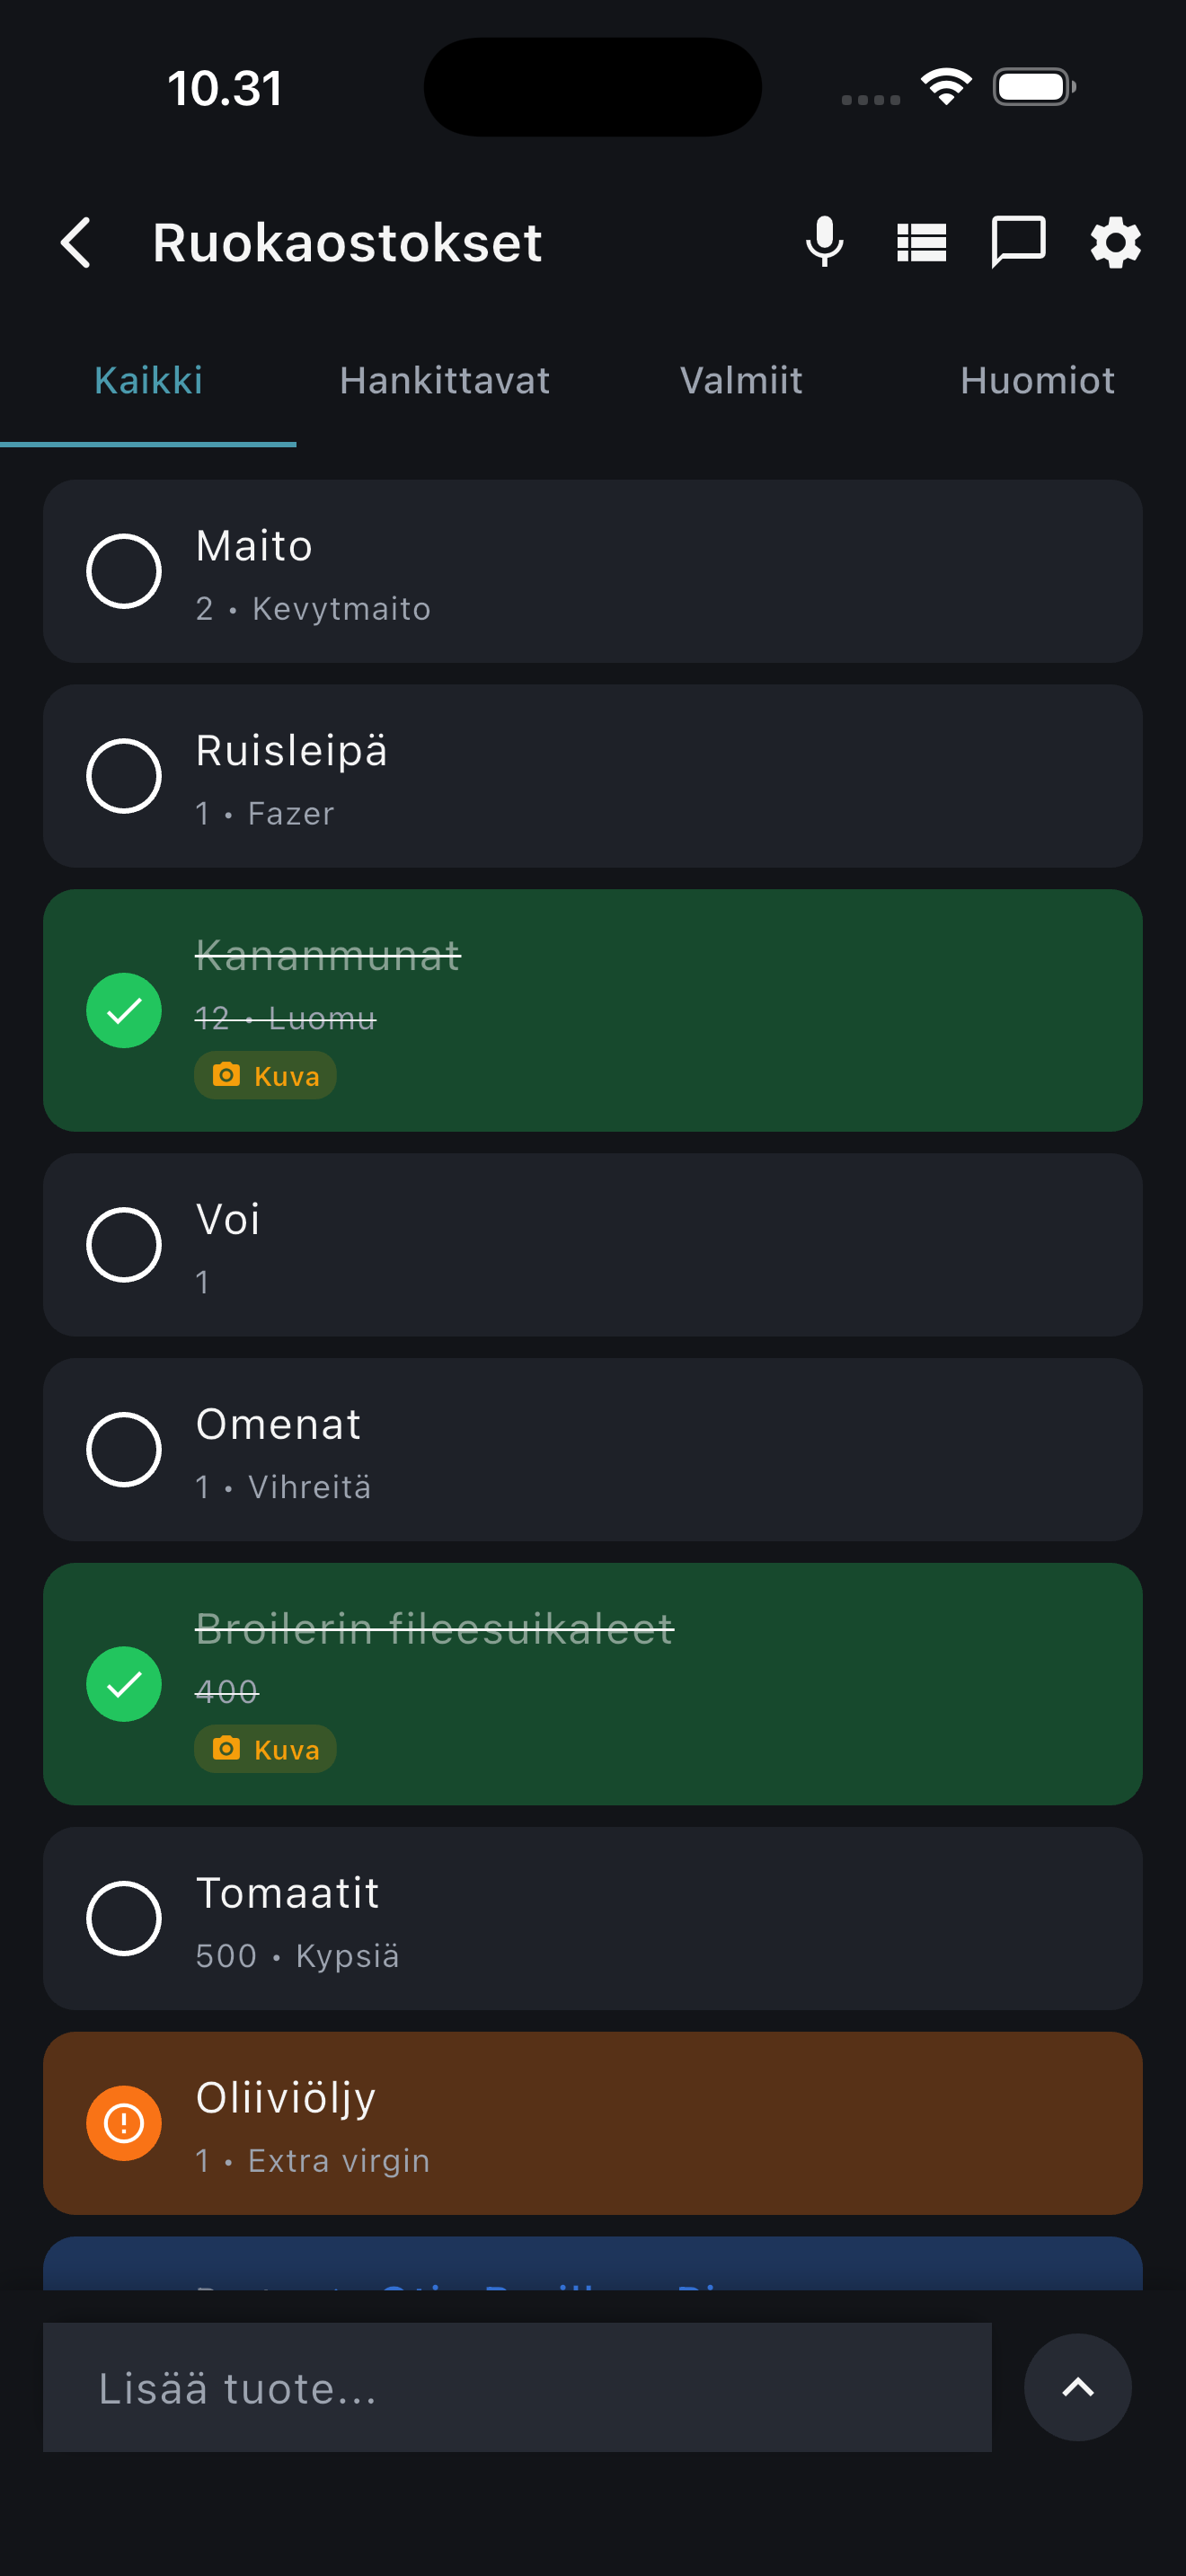Switch to the Hankittavat tab
Viewport: 1186px width, 2576px height.
[x=444, y=380]
